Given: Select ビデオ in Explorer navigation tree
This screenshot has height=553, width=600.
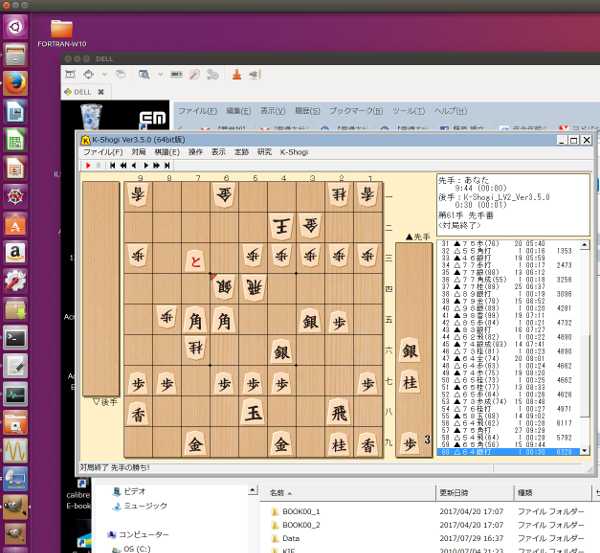Looking at the screenshot, I should point(129,491).
